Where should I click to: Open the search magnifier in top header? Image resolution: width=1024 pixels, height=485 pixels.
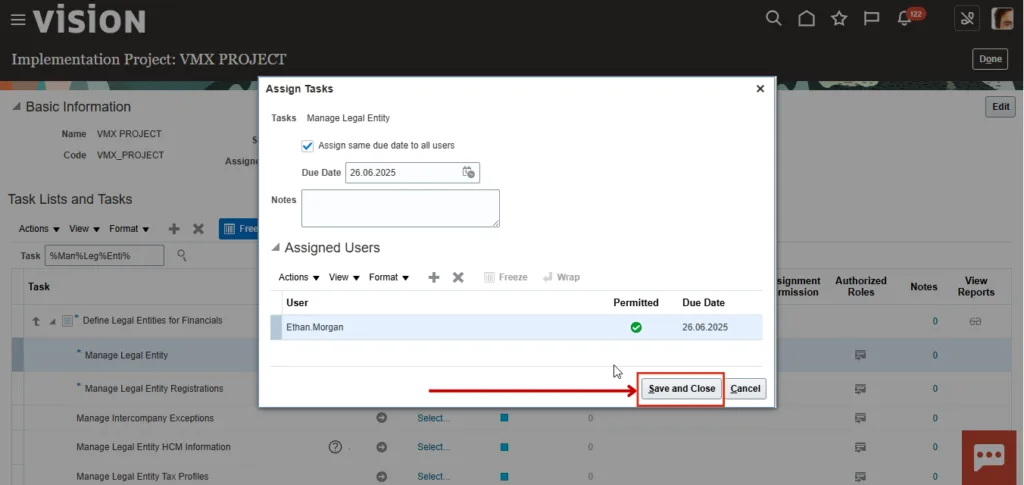[x=773, y=18]
